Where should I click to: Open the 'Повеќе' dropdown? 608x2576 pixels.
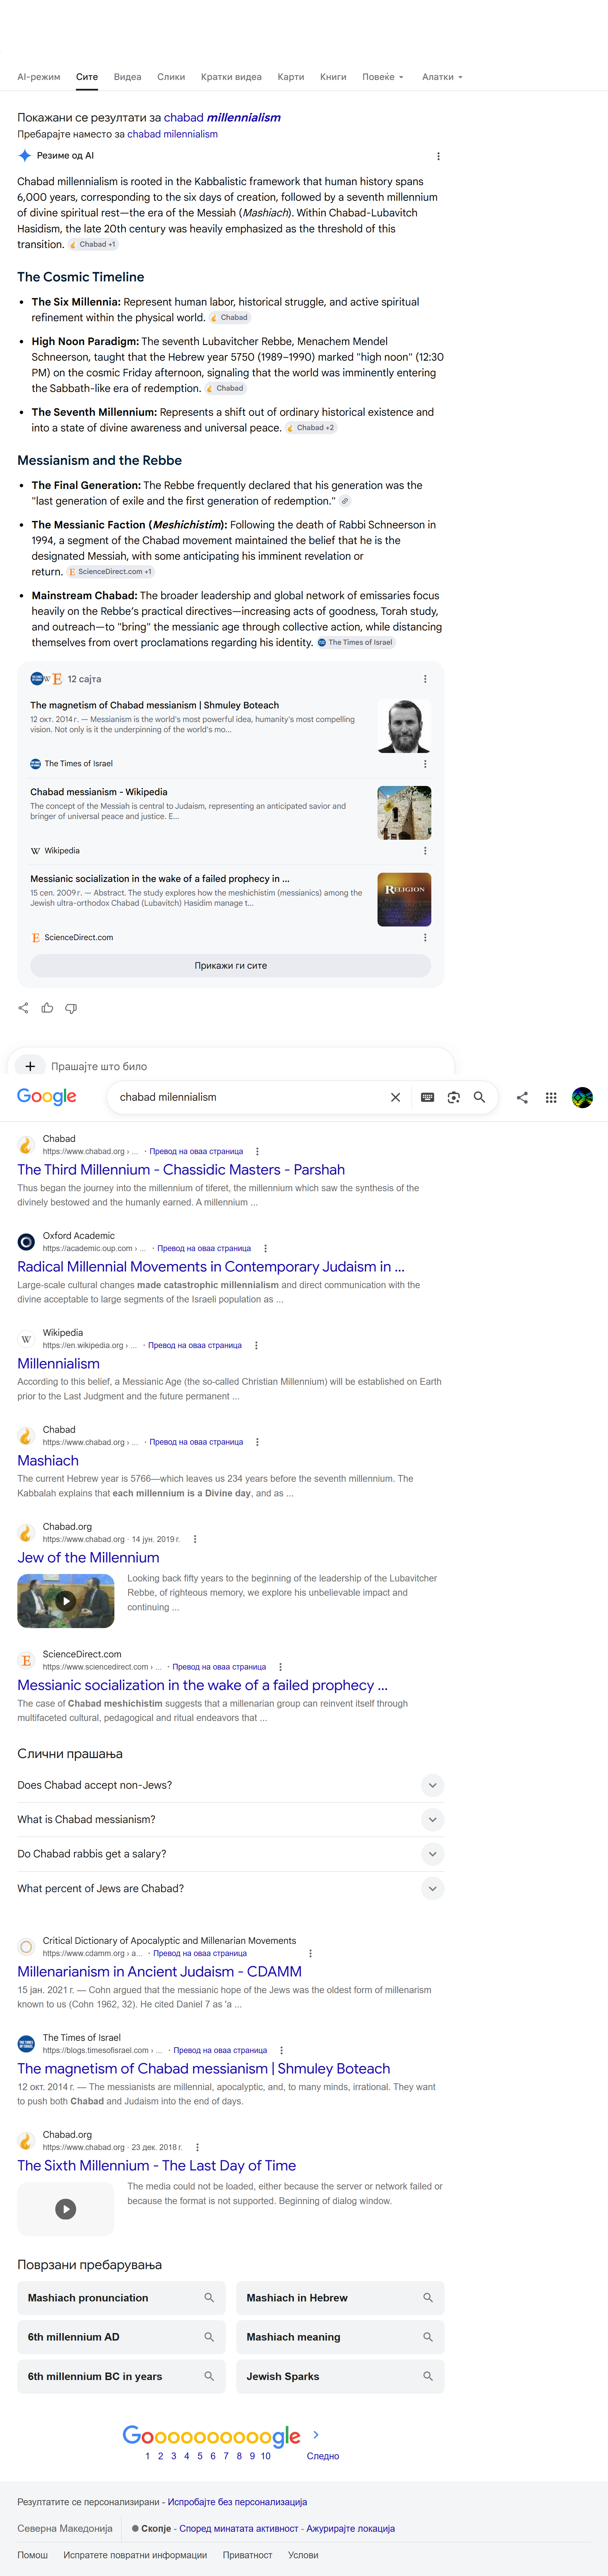(x=383, y=77)
